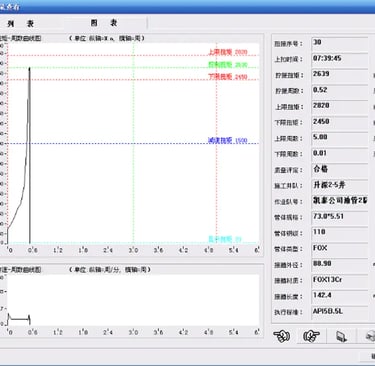Click the computer icon below the data fields
Viewport: 375px width, 366px height.
pyautogui.click(x=341, y=336)
